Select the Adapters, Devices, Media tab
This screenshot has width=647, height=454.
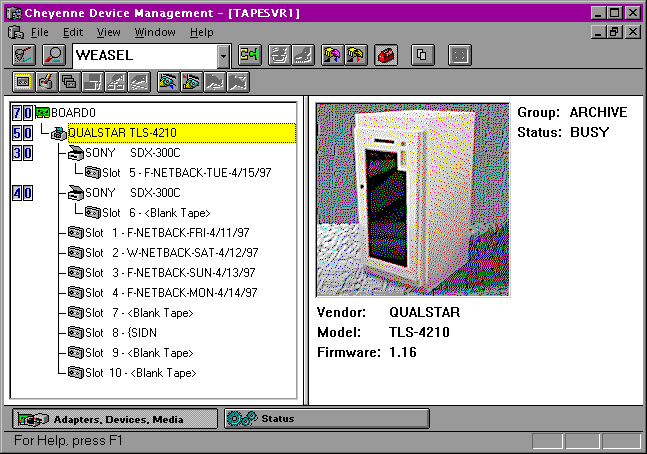coord(114,419)
